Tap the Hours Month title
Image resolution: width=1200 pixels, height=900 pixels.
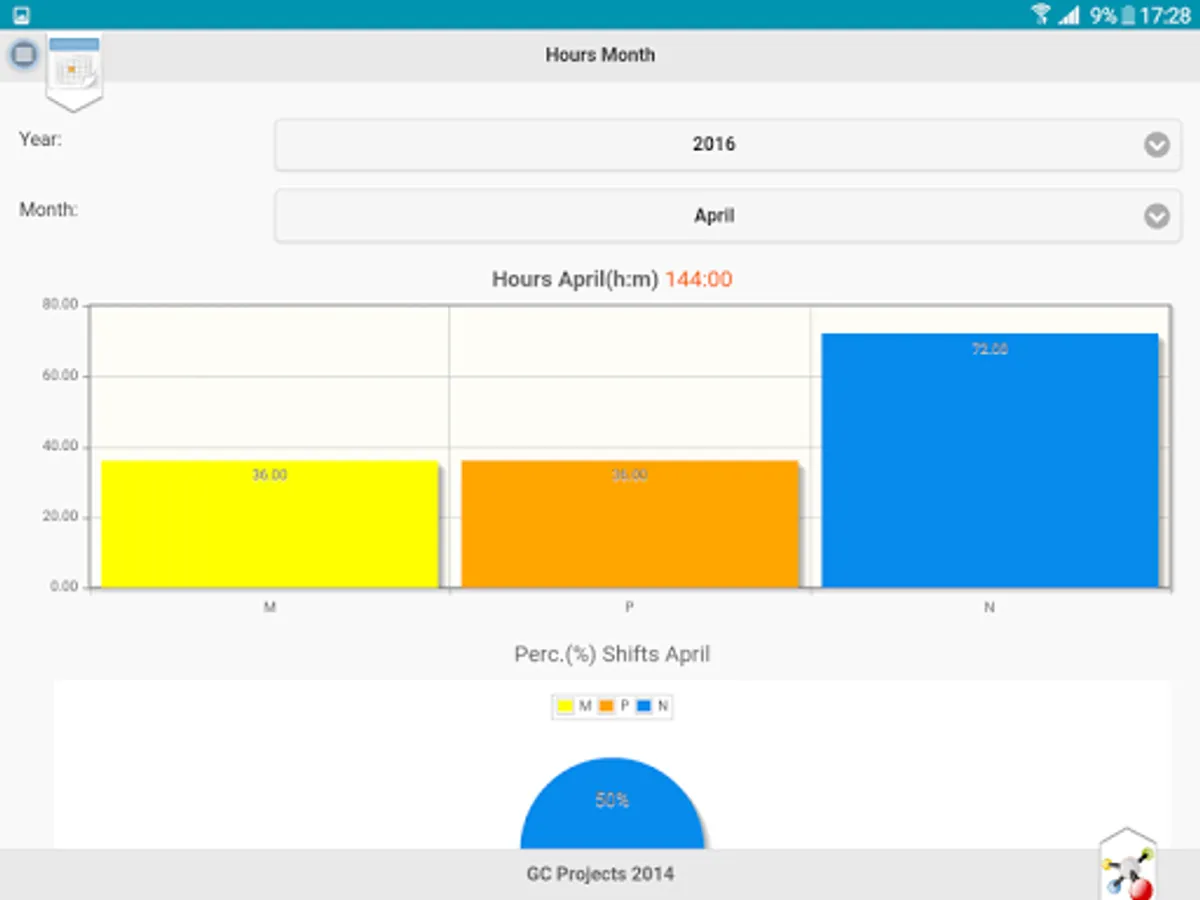(600, 55)
